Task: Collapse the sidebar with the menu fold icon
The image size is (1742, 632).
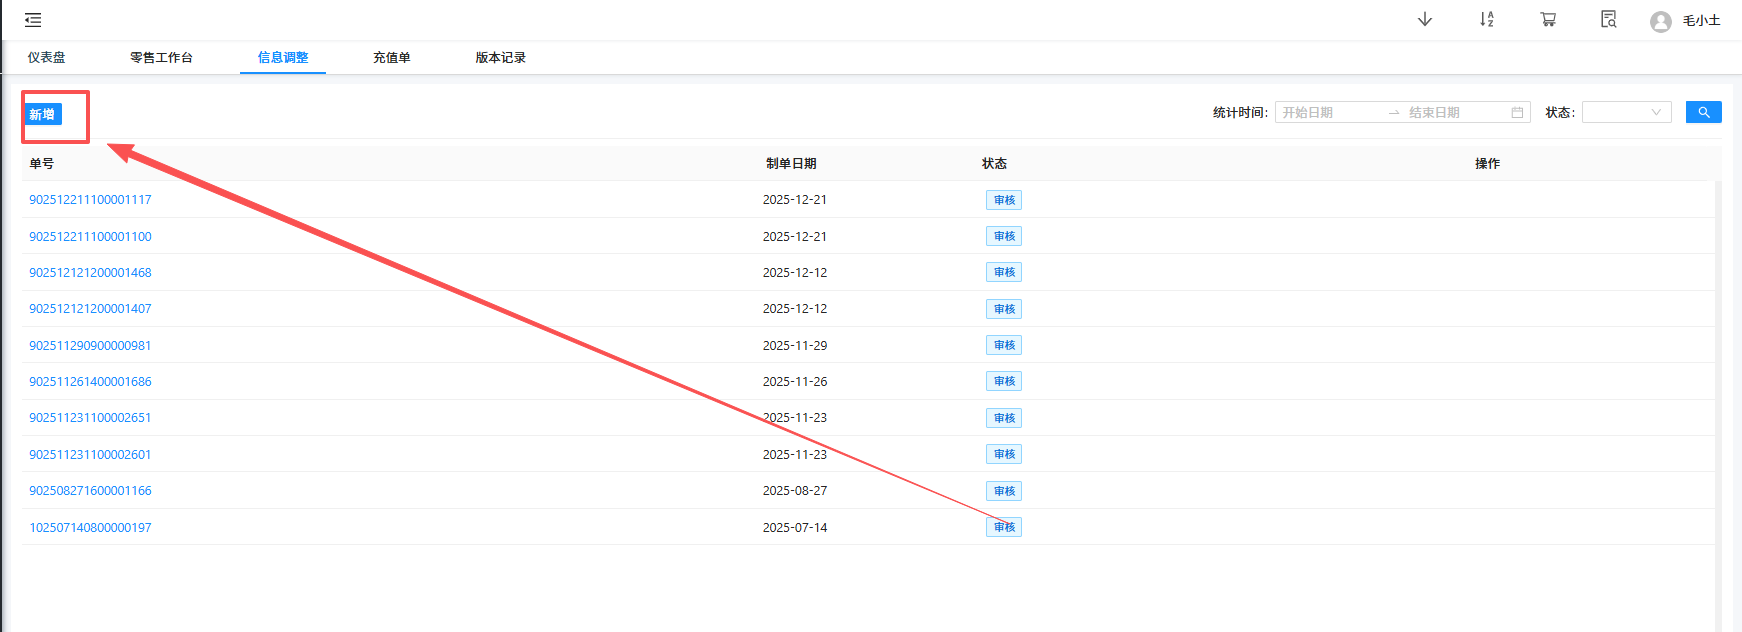Action: point(33,20)
